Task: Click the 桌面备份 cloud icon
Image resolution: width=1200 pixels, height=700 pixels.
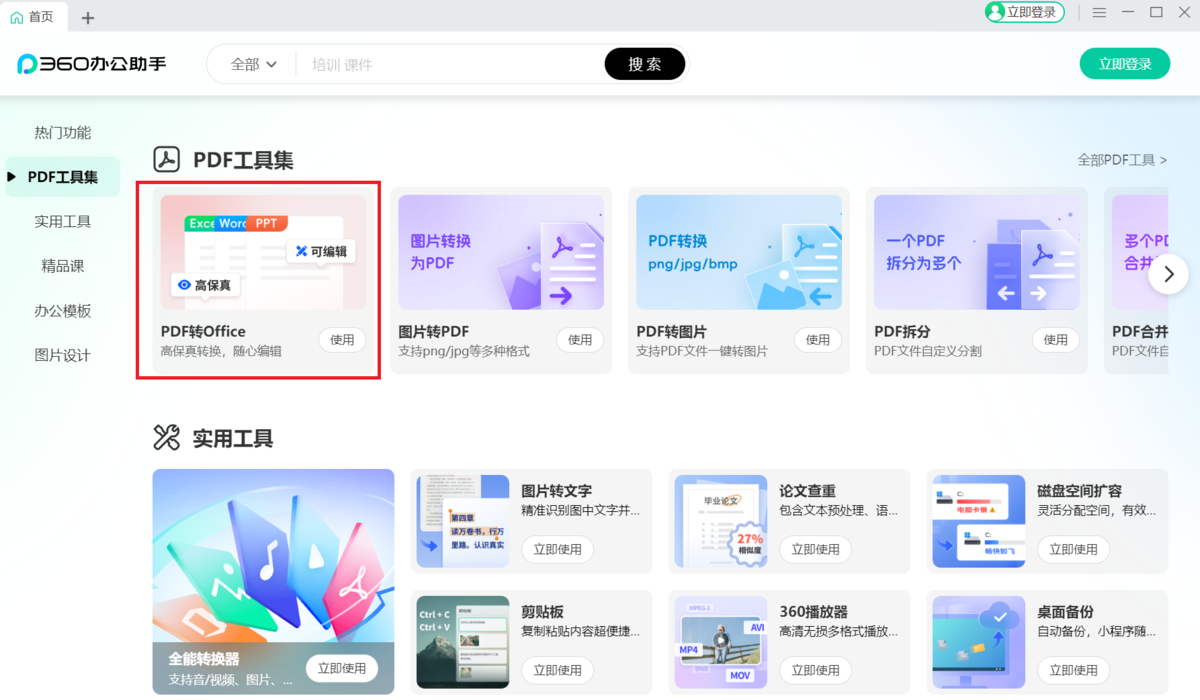Action: coord(978,641)
